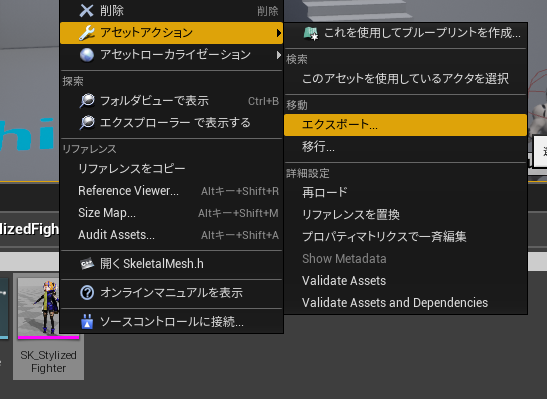
Task: Select the SK_StylizedFighter asset thumbnail
Action: point(48,326)
